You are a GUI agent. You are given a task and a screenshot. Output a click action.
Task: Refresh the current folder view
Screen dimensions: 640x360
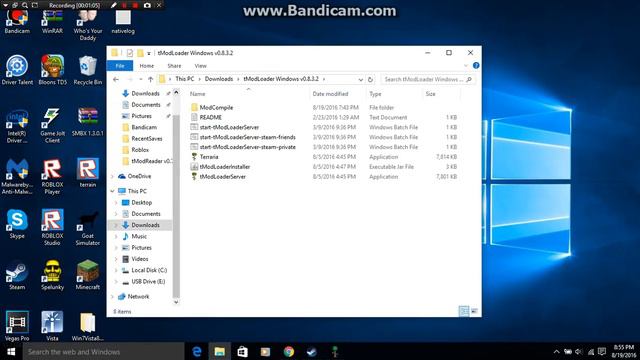point(370,80)
